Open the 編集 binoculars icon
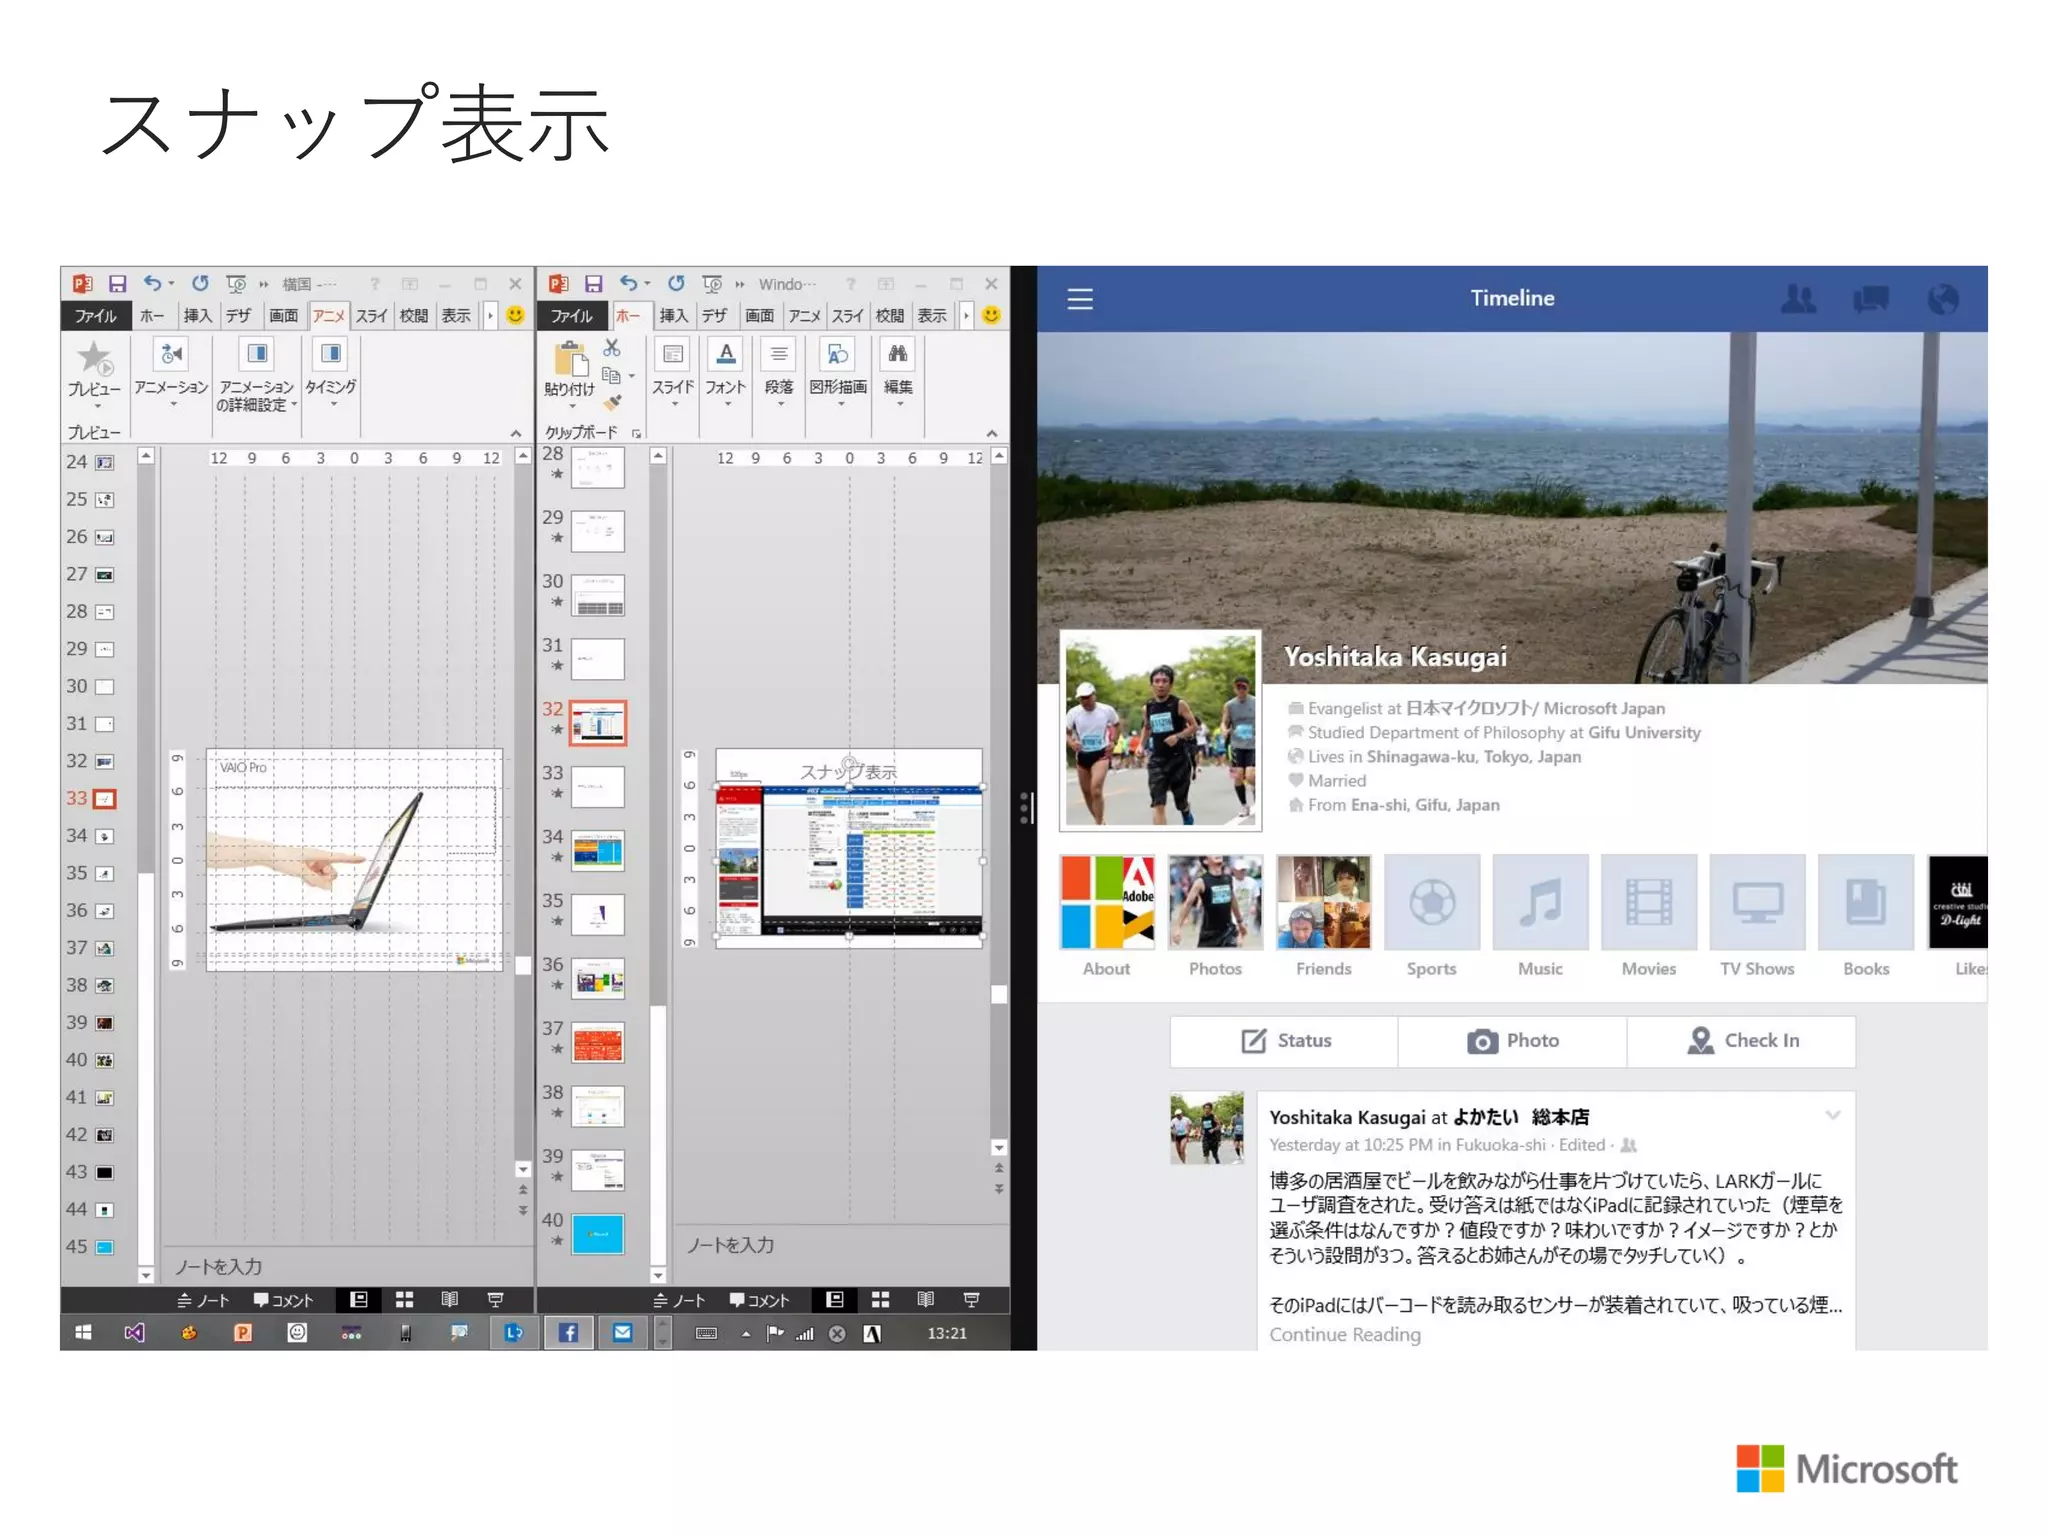Image resolution: width=2048 pixels, height=1536 pixels. (898, 354)
